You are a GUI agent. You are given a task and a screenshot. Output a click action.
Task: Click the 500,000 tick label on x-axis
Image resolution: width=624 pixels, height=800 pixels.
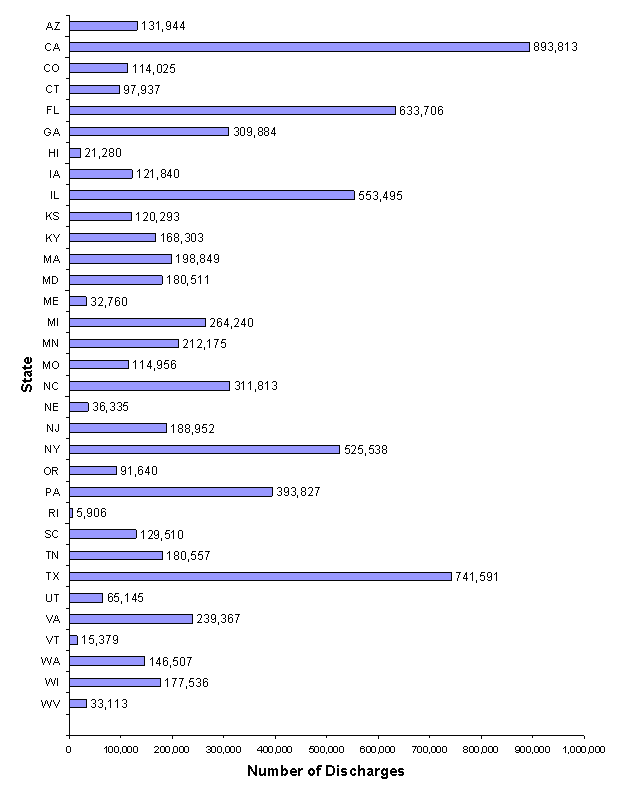point(326,749)
